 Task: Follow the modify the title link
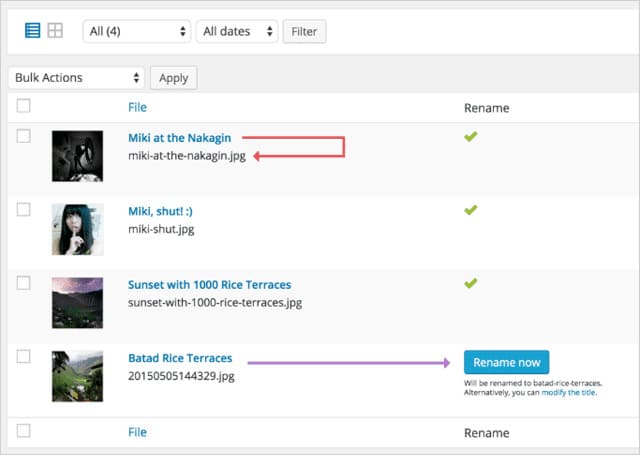point(575,393)
